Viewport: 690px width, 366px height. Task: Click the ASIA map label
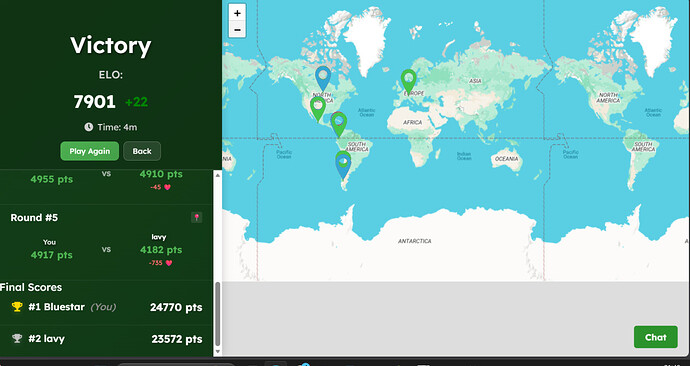pyautogui.click(x=475, y=81)
